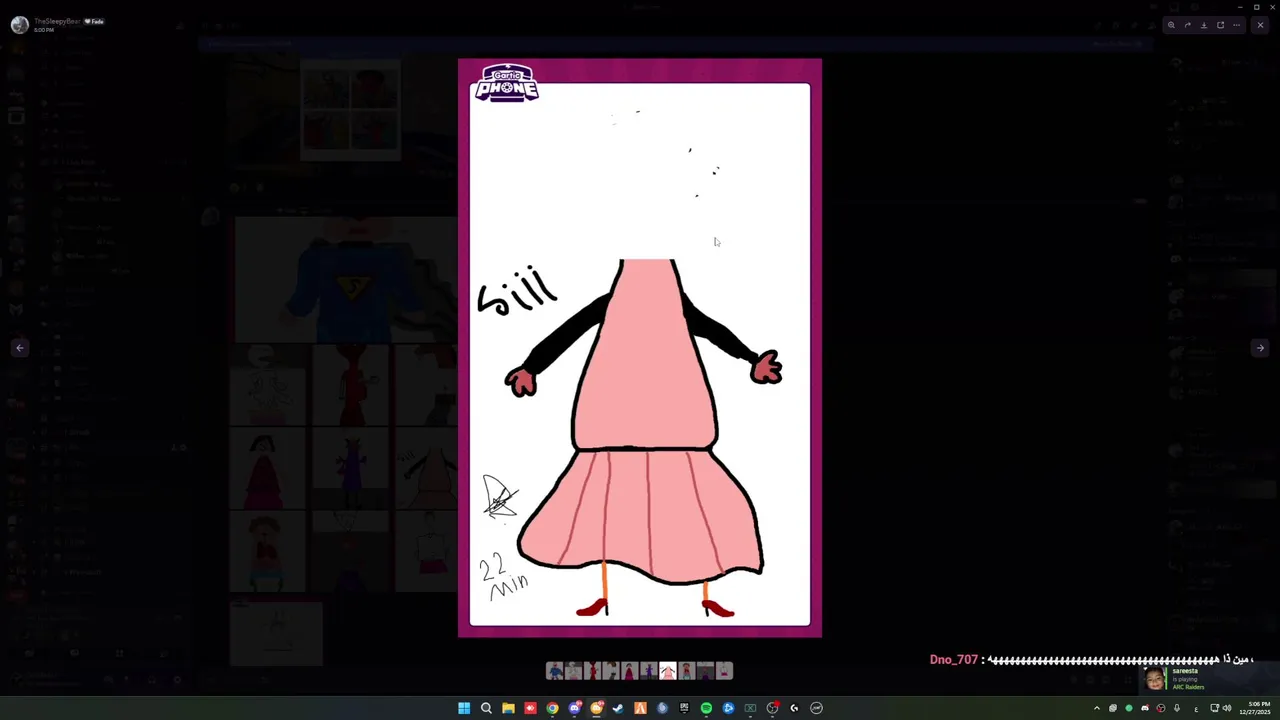Click the green circle tray icon
Viewport: 1280px width, 720px height.
point(1129,708)
